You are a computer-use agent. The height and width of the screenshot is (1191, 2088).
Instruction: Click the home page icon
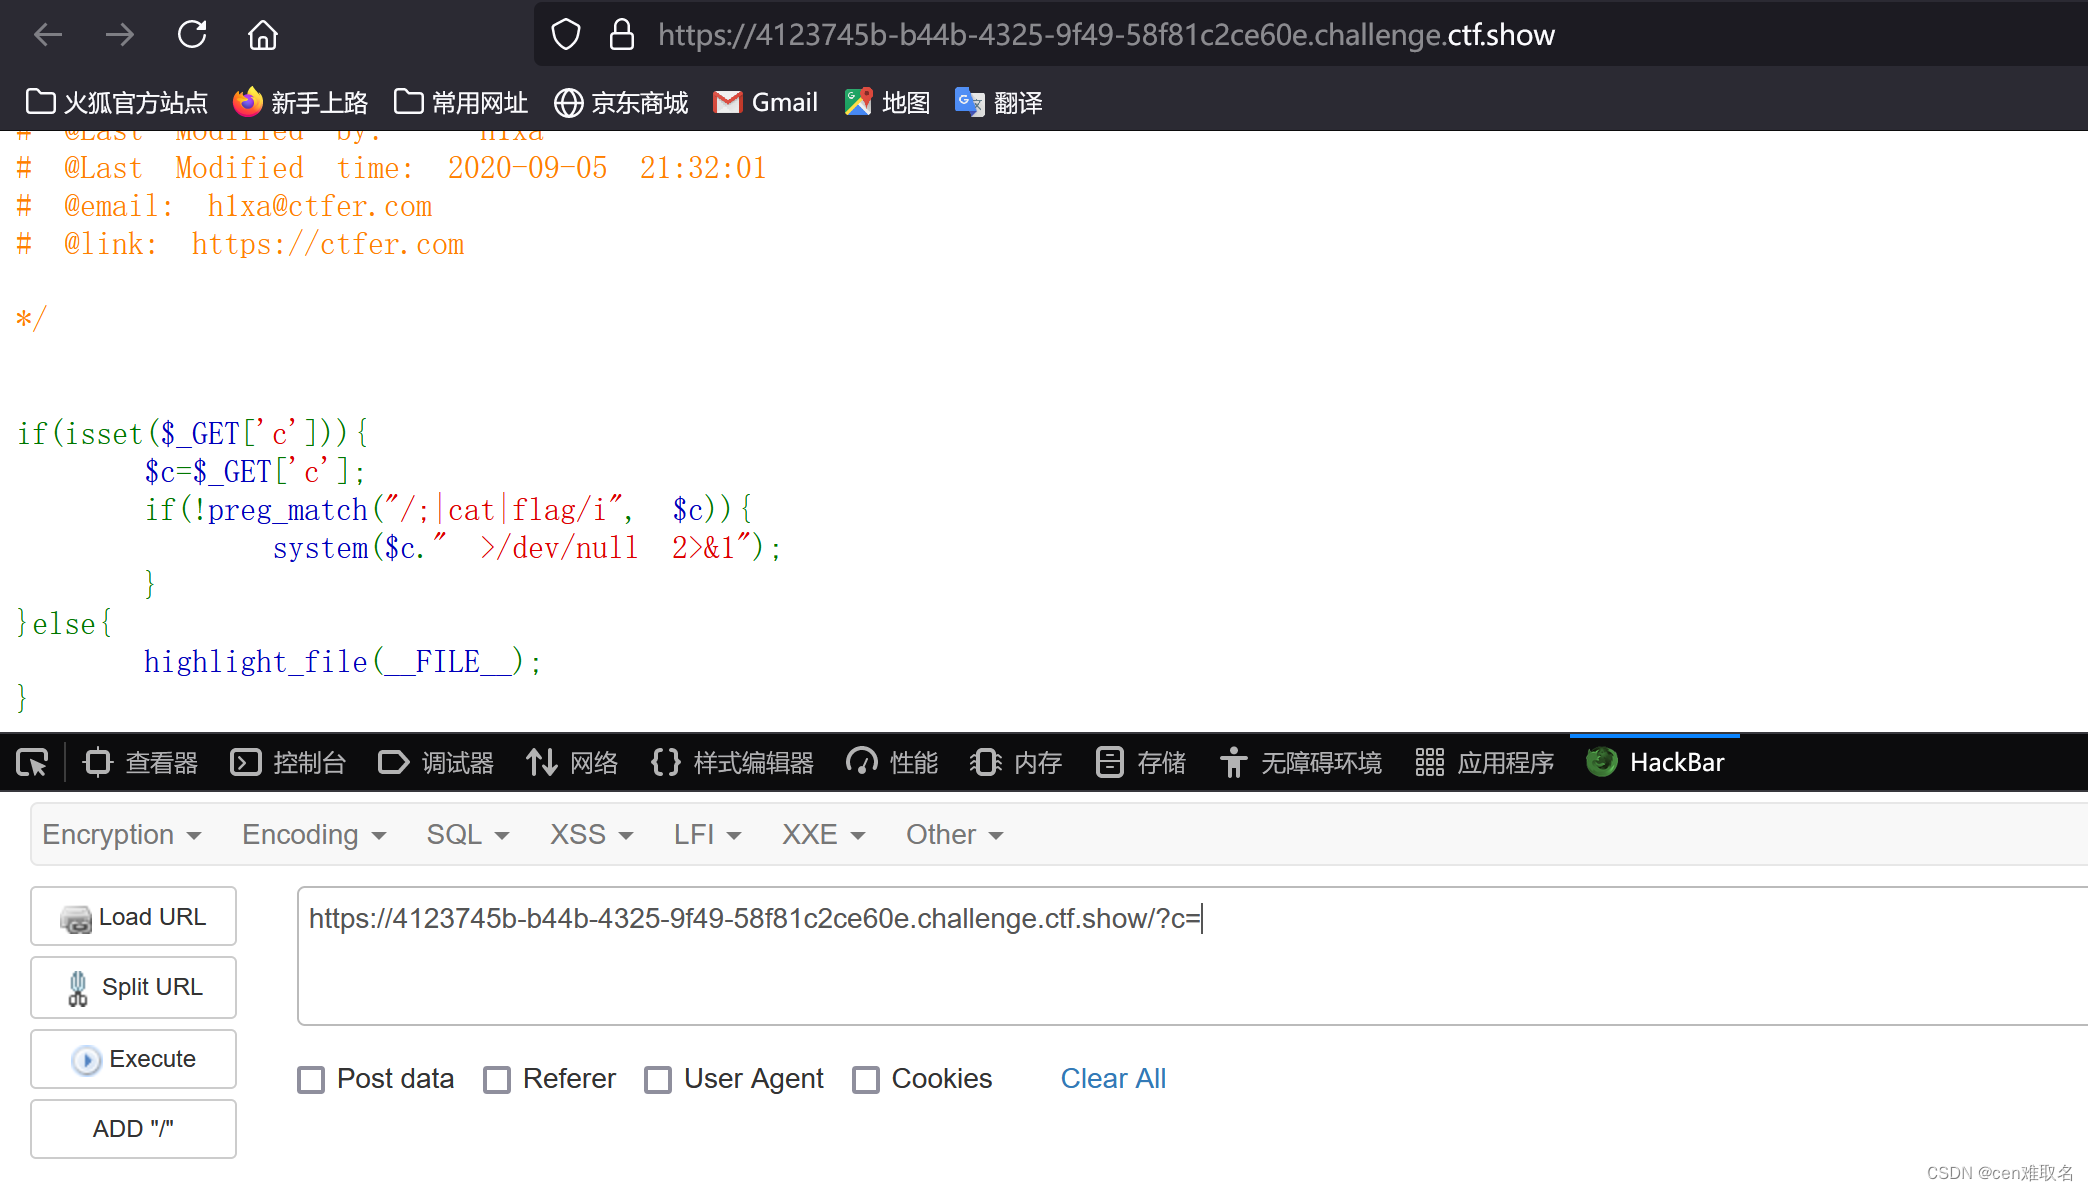coord(263,35)
